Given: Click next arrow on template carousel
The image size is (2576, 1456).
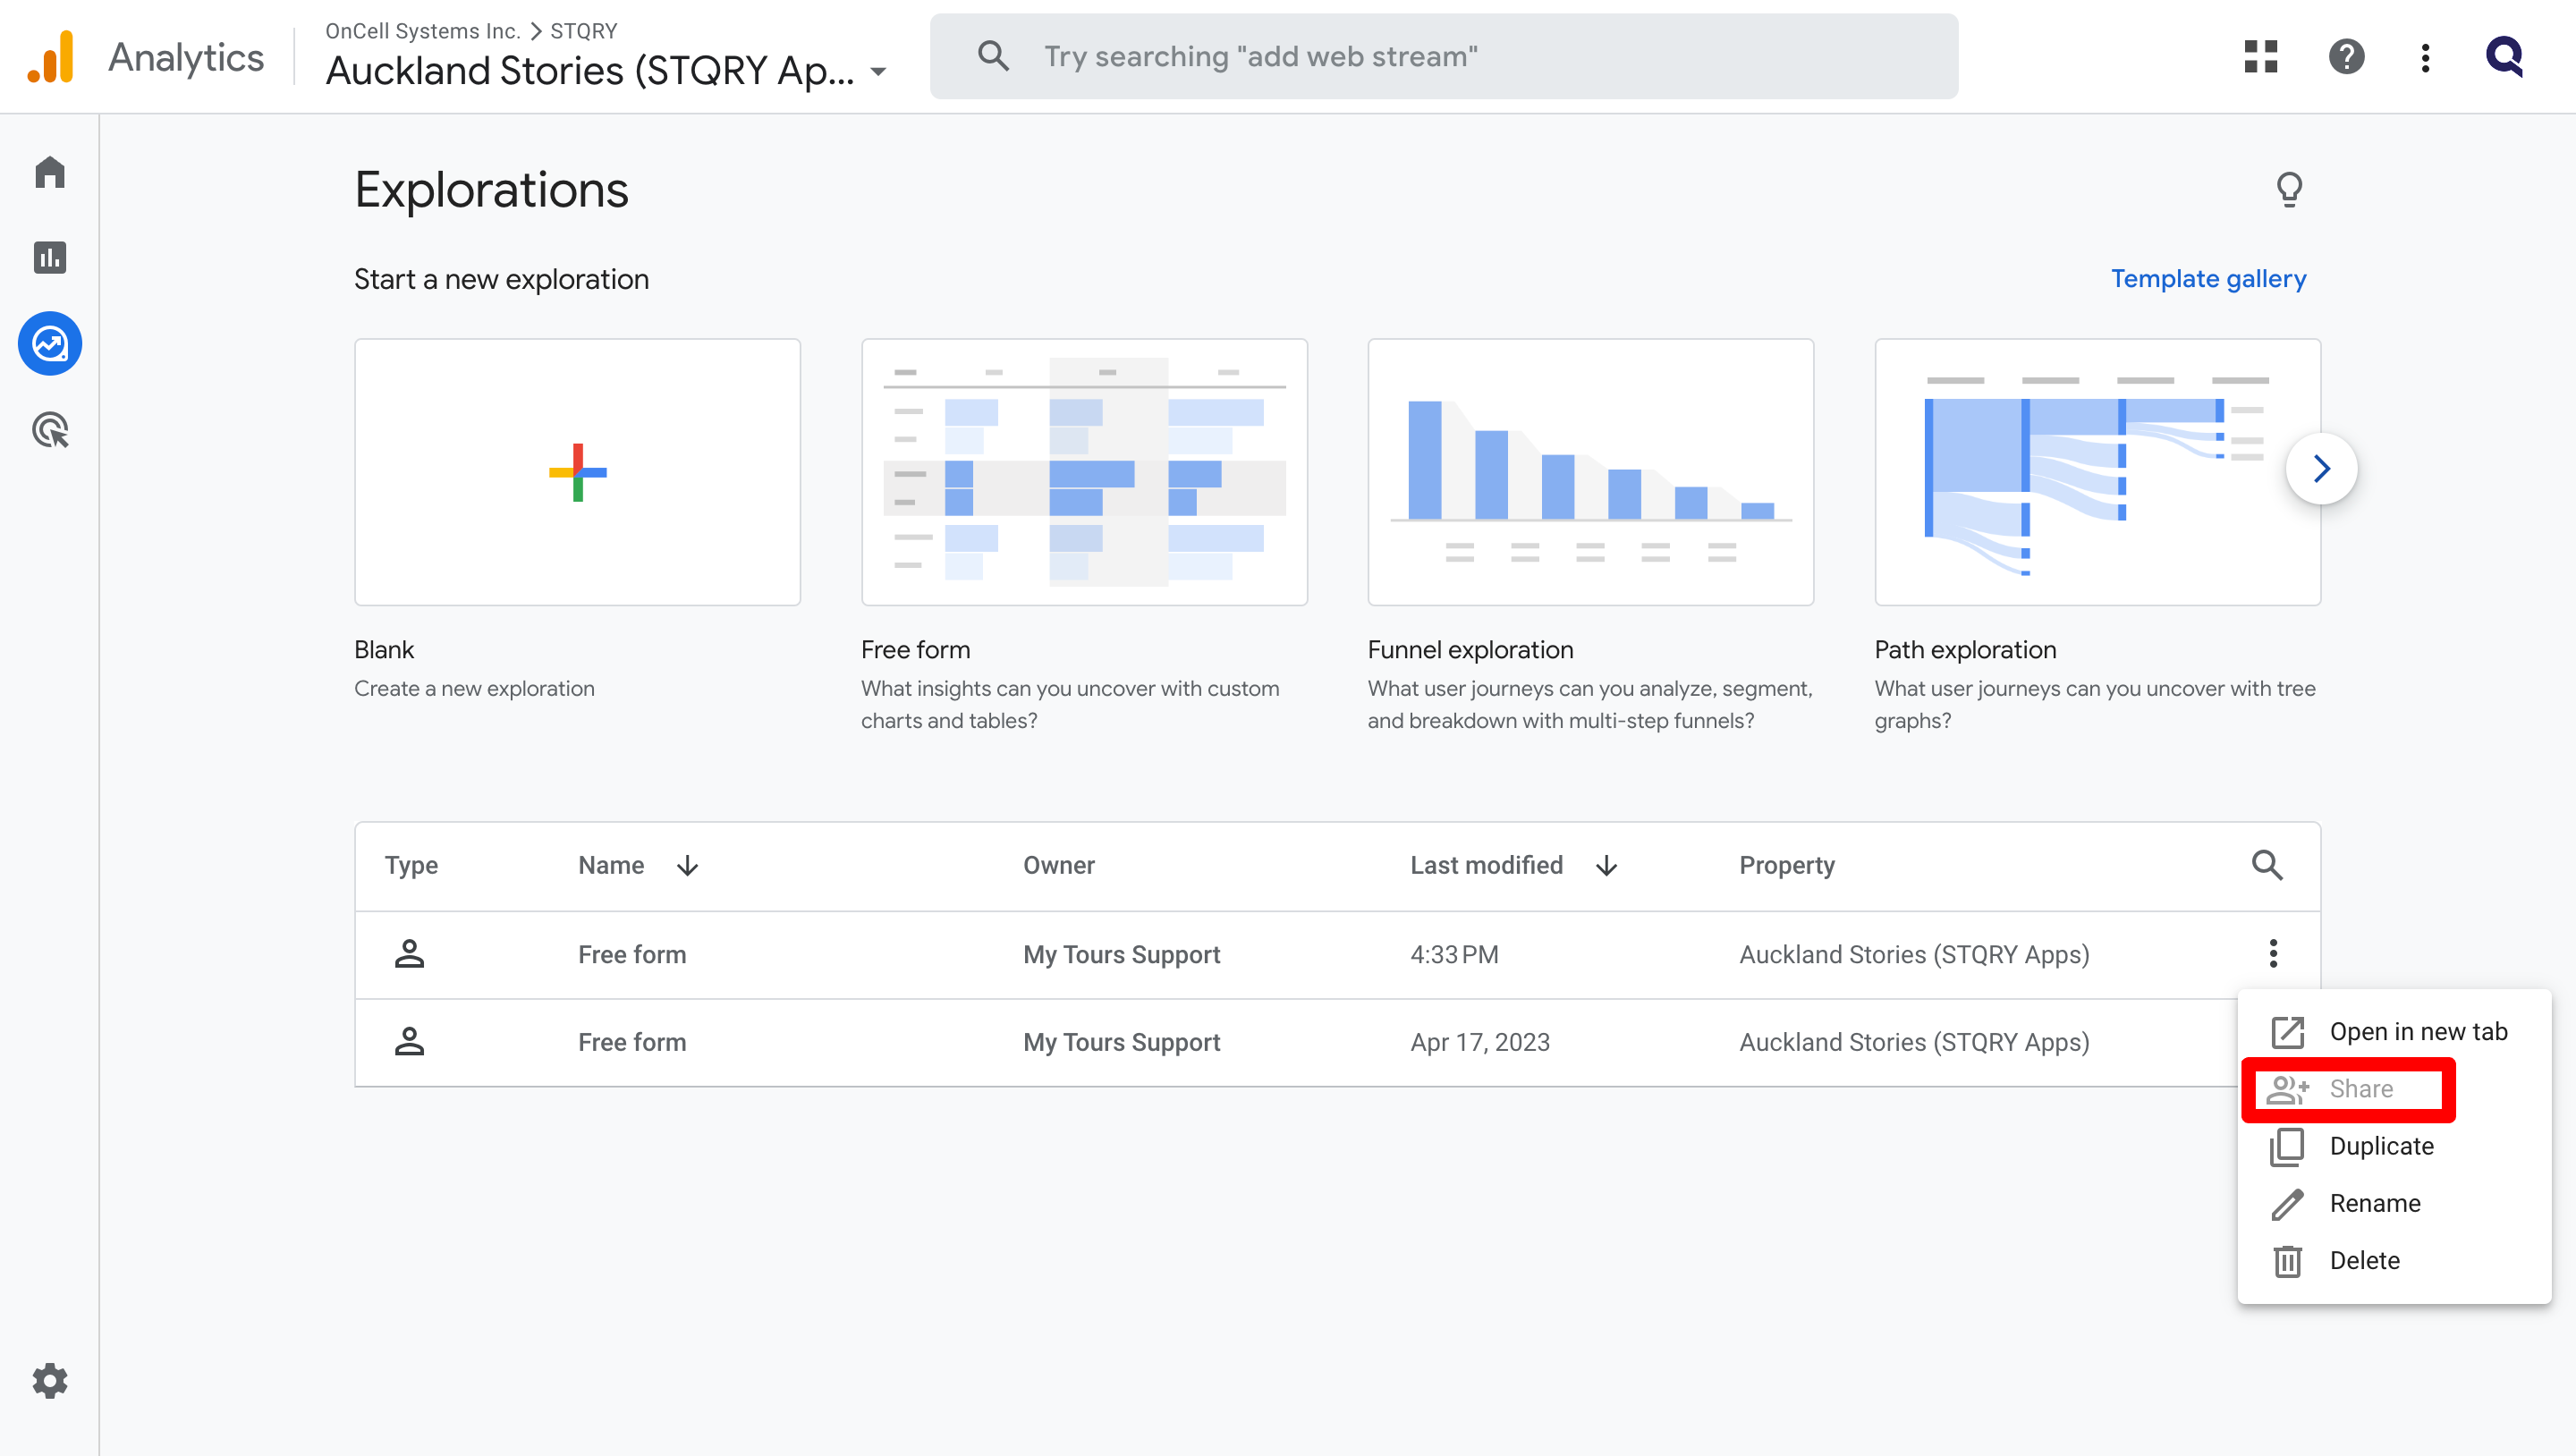Looking at the screenshot, I should pyautogui.click(x=2321, y=468).
